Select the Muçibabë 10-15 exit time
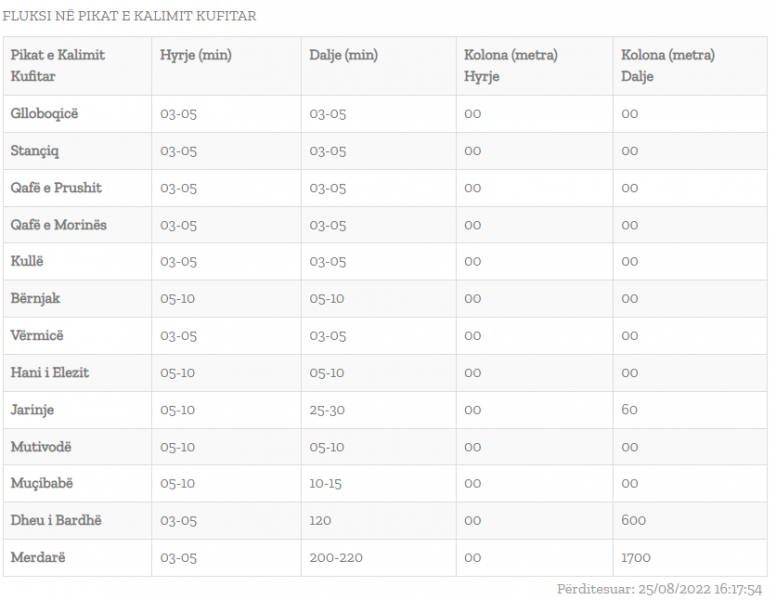776x600 pixels. tap(326, 483)
